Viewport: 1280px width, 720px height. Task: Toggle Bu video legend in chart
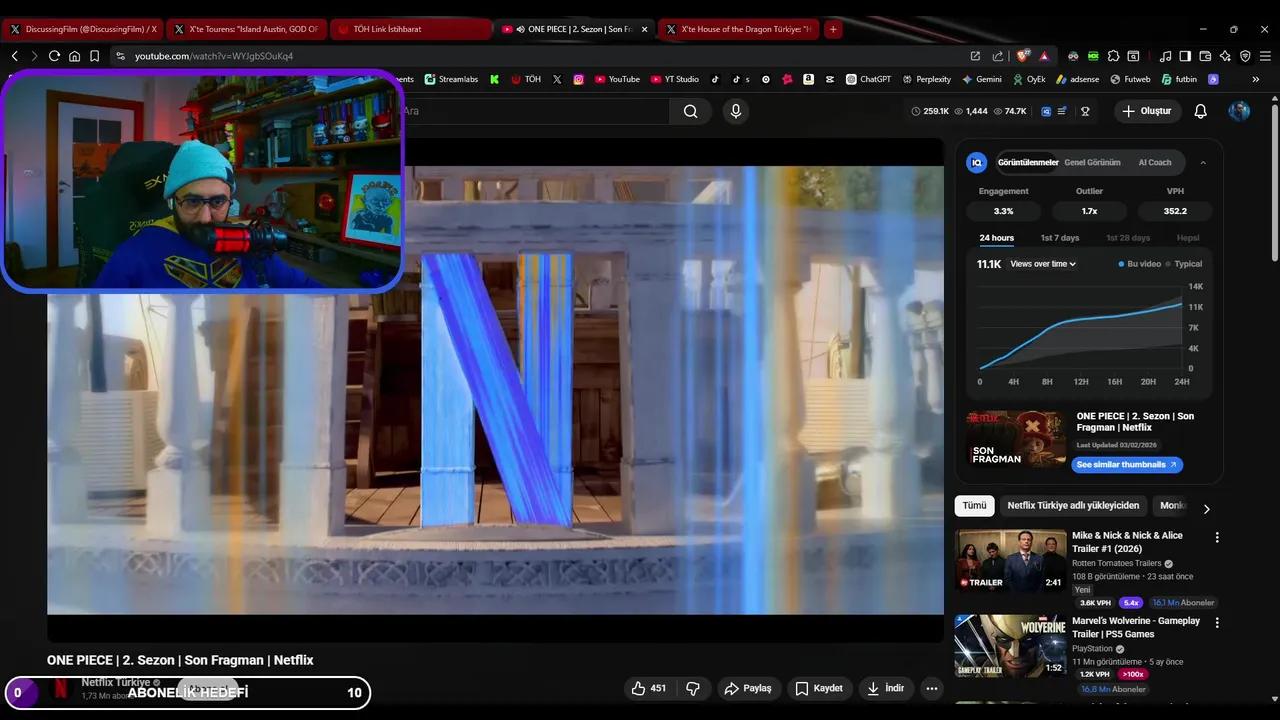coord(1139,264)
